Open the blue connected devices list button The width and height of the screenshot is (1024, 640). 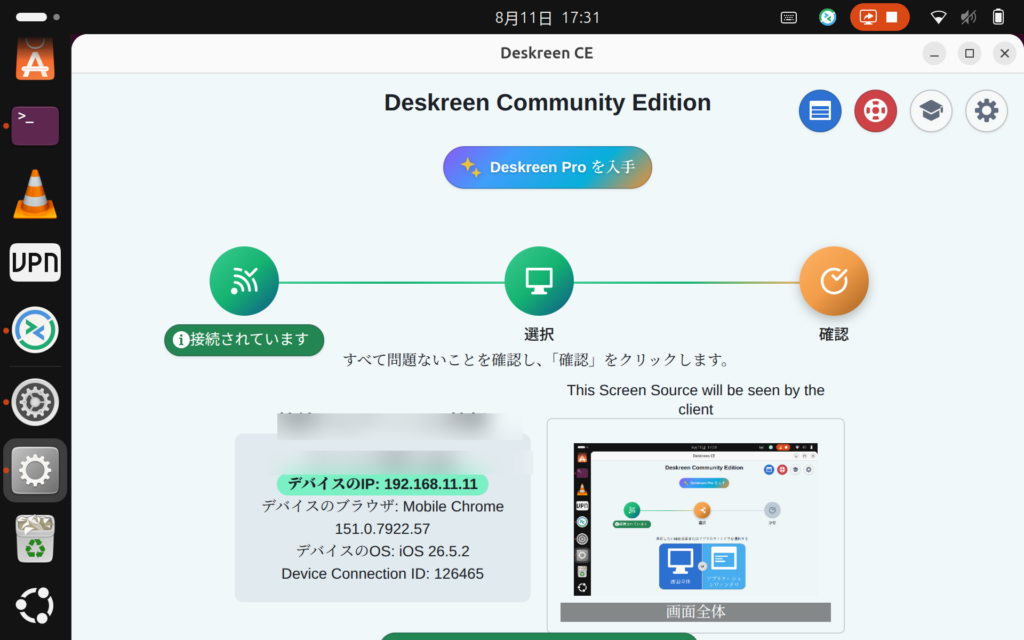pos(820,111)
